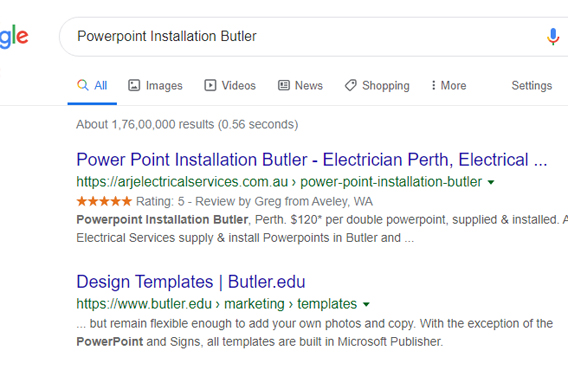The image size is (568, 375).
Task: Click the Images tab picture icon
Action: tap(134, 86)
